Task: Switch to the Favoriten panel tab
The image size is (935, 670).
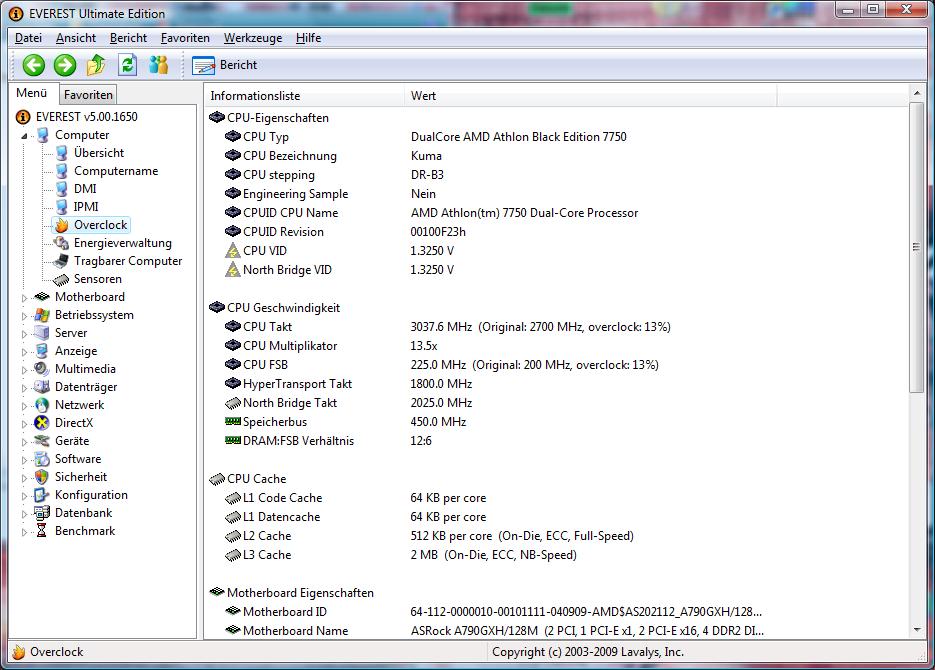Action: (x=88, y=95)
